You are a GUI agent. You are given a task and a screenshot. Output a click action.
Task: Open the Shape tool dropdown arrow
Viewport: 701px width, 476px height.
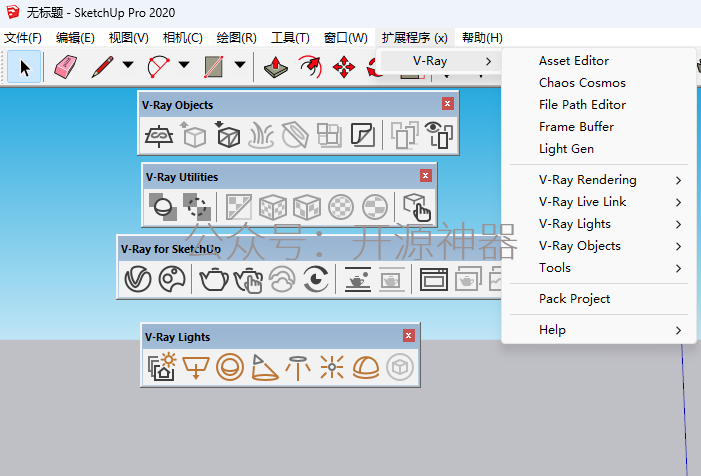240,65
